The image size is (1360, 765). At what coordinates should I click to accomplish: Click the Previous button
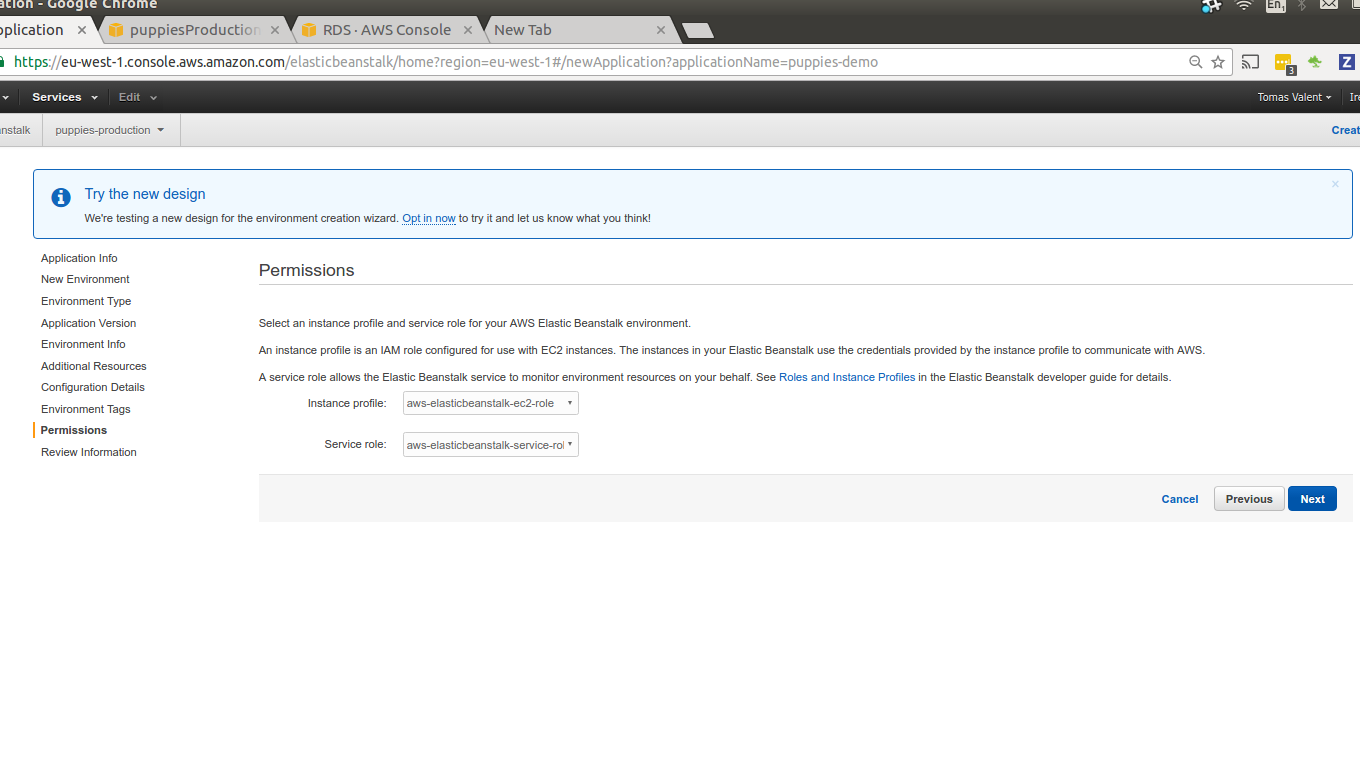click(x=1249, y=499)
